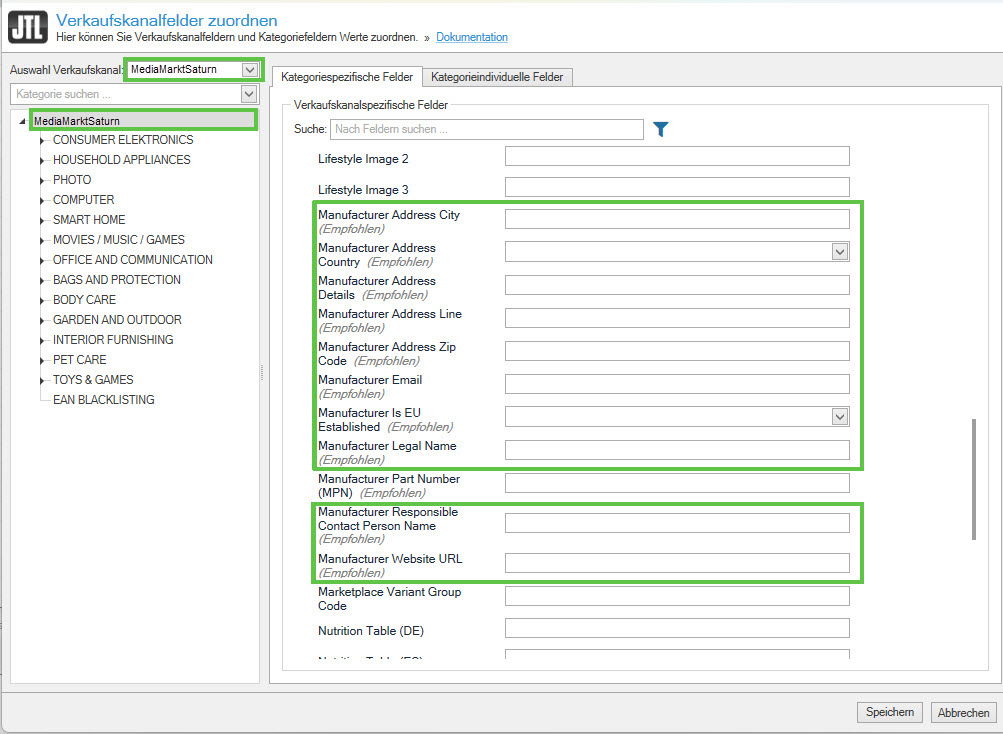Expand the CONSUMER ELEKTRONICS category
The image size is (1003, 734).
click(x=43, y=140)
